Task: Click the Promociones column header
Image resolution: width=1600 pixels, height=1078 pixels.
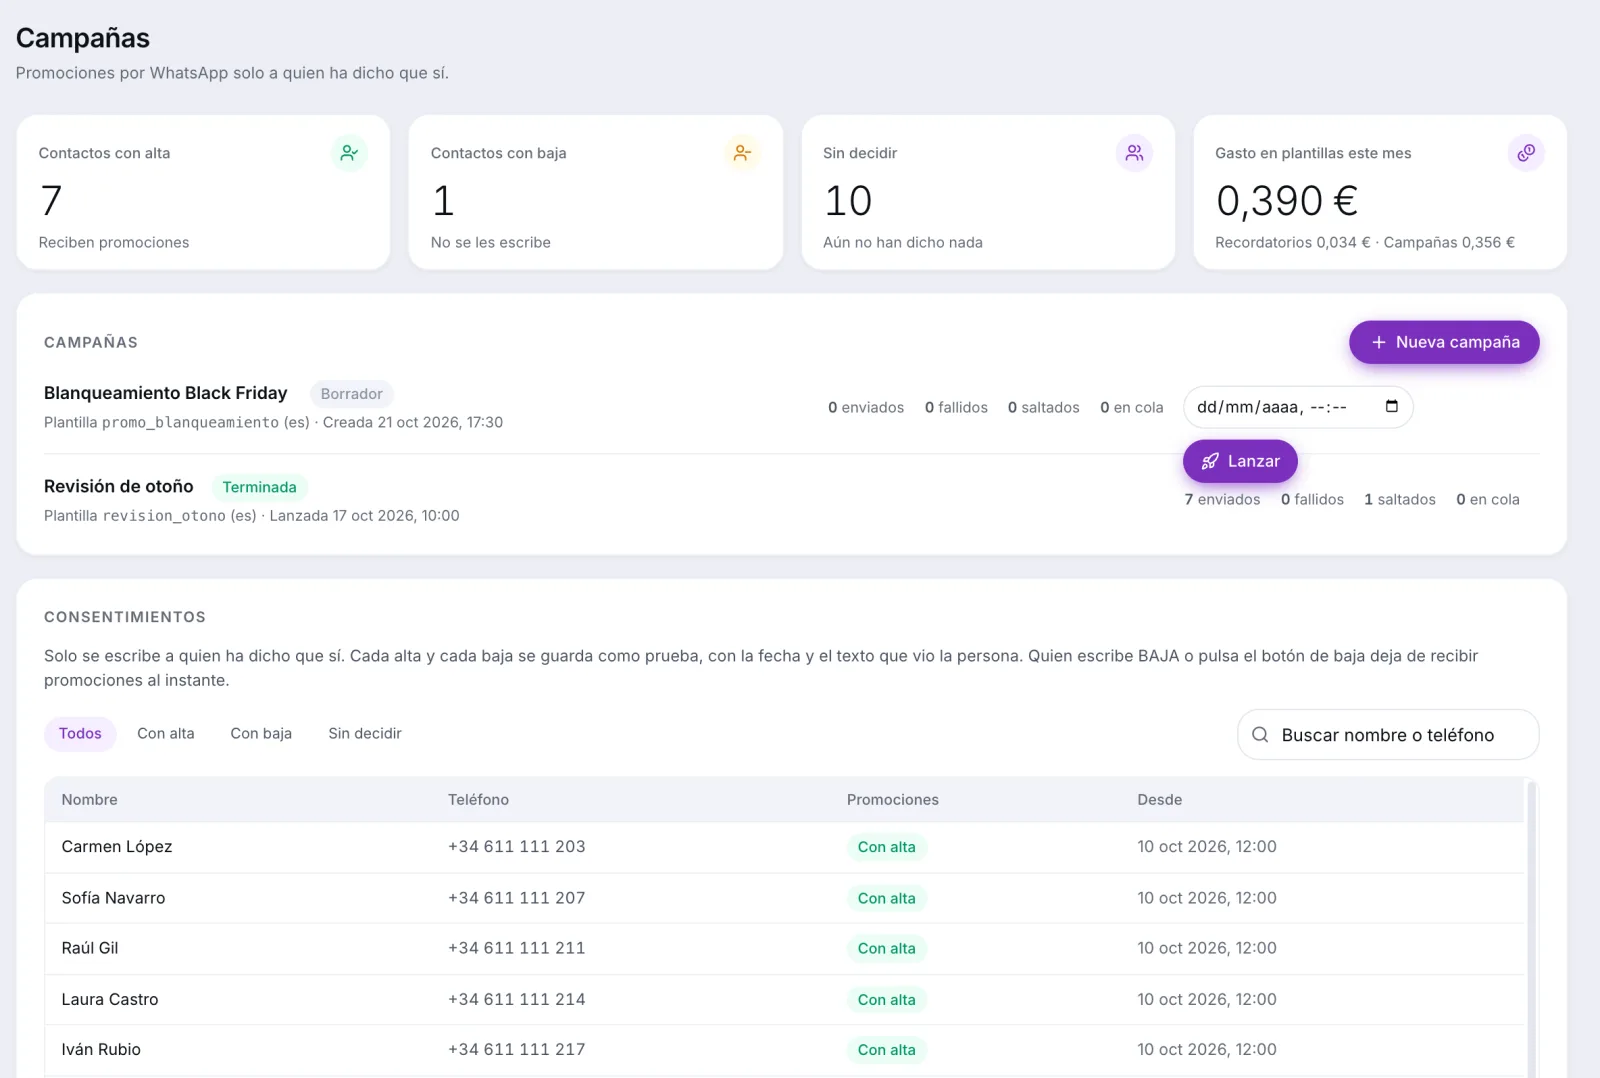Action: [x=893, y=800]
